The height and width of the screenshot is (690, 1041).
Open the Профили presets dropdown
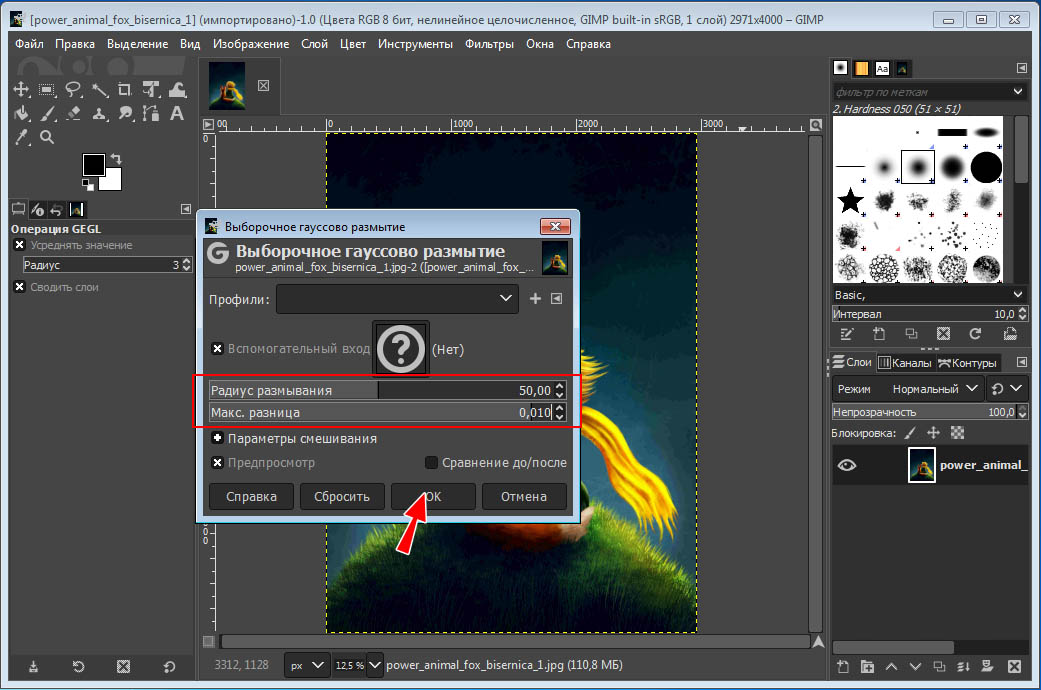397,298
